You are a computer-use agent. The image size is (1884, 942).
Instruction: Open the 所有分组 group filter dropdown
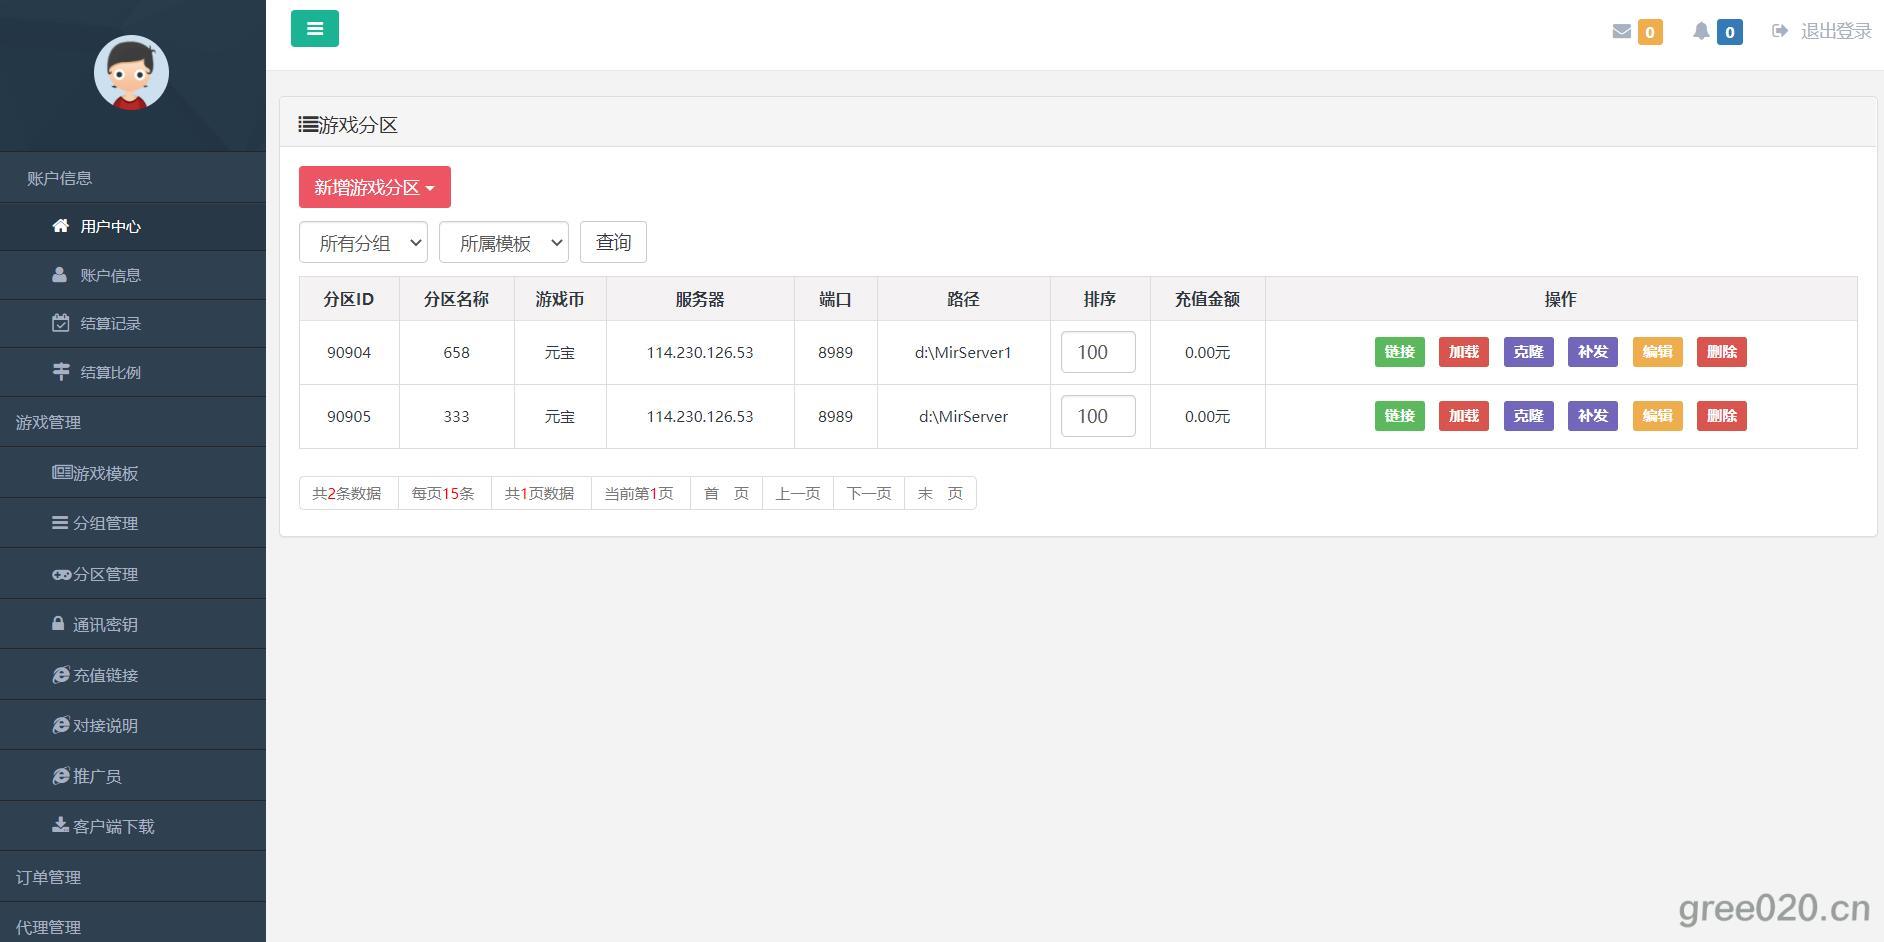click(x=363, y=243)
